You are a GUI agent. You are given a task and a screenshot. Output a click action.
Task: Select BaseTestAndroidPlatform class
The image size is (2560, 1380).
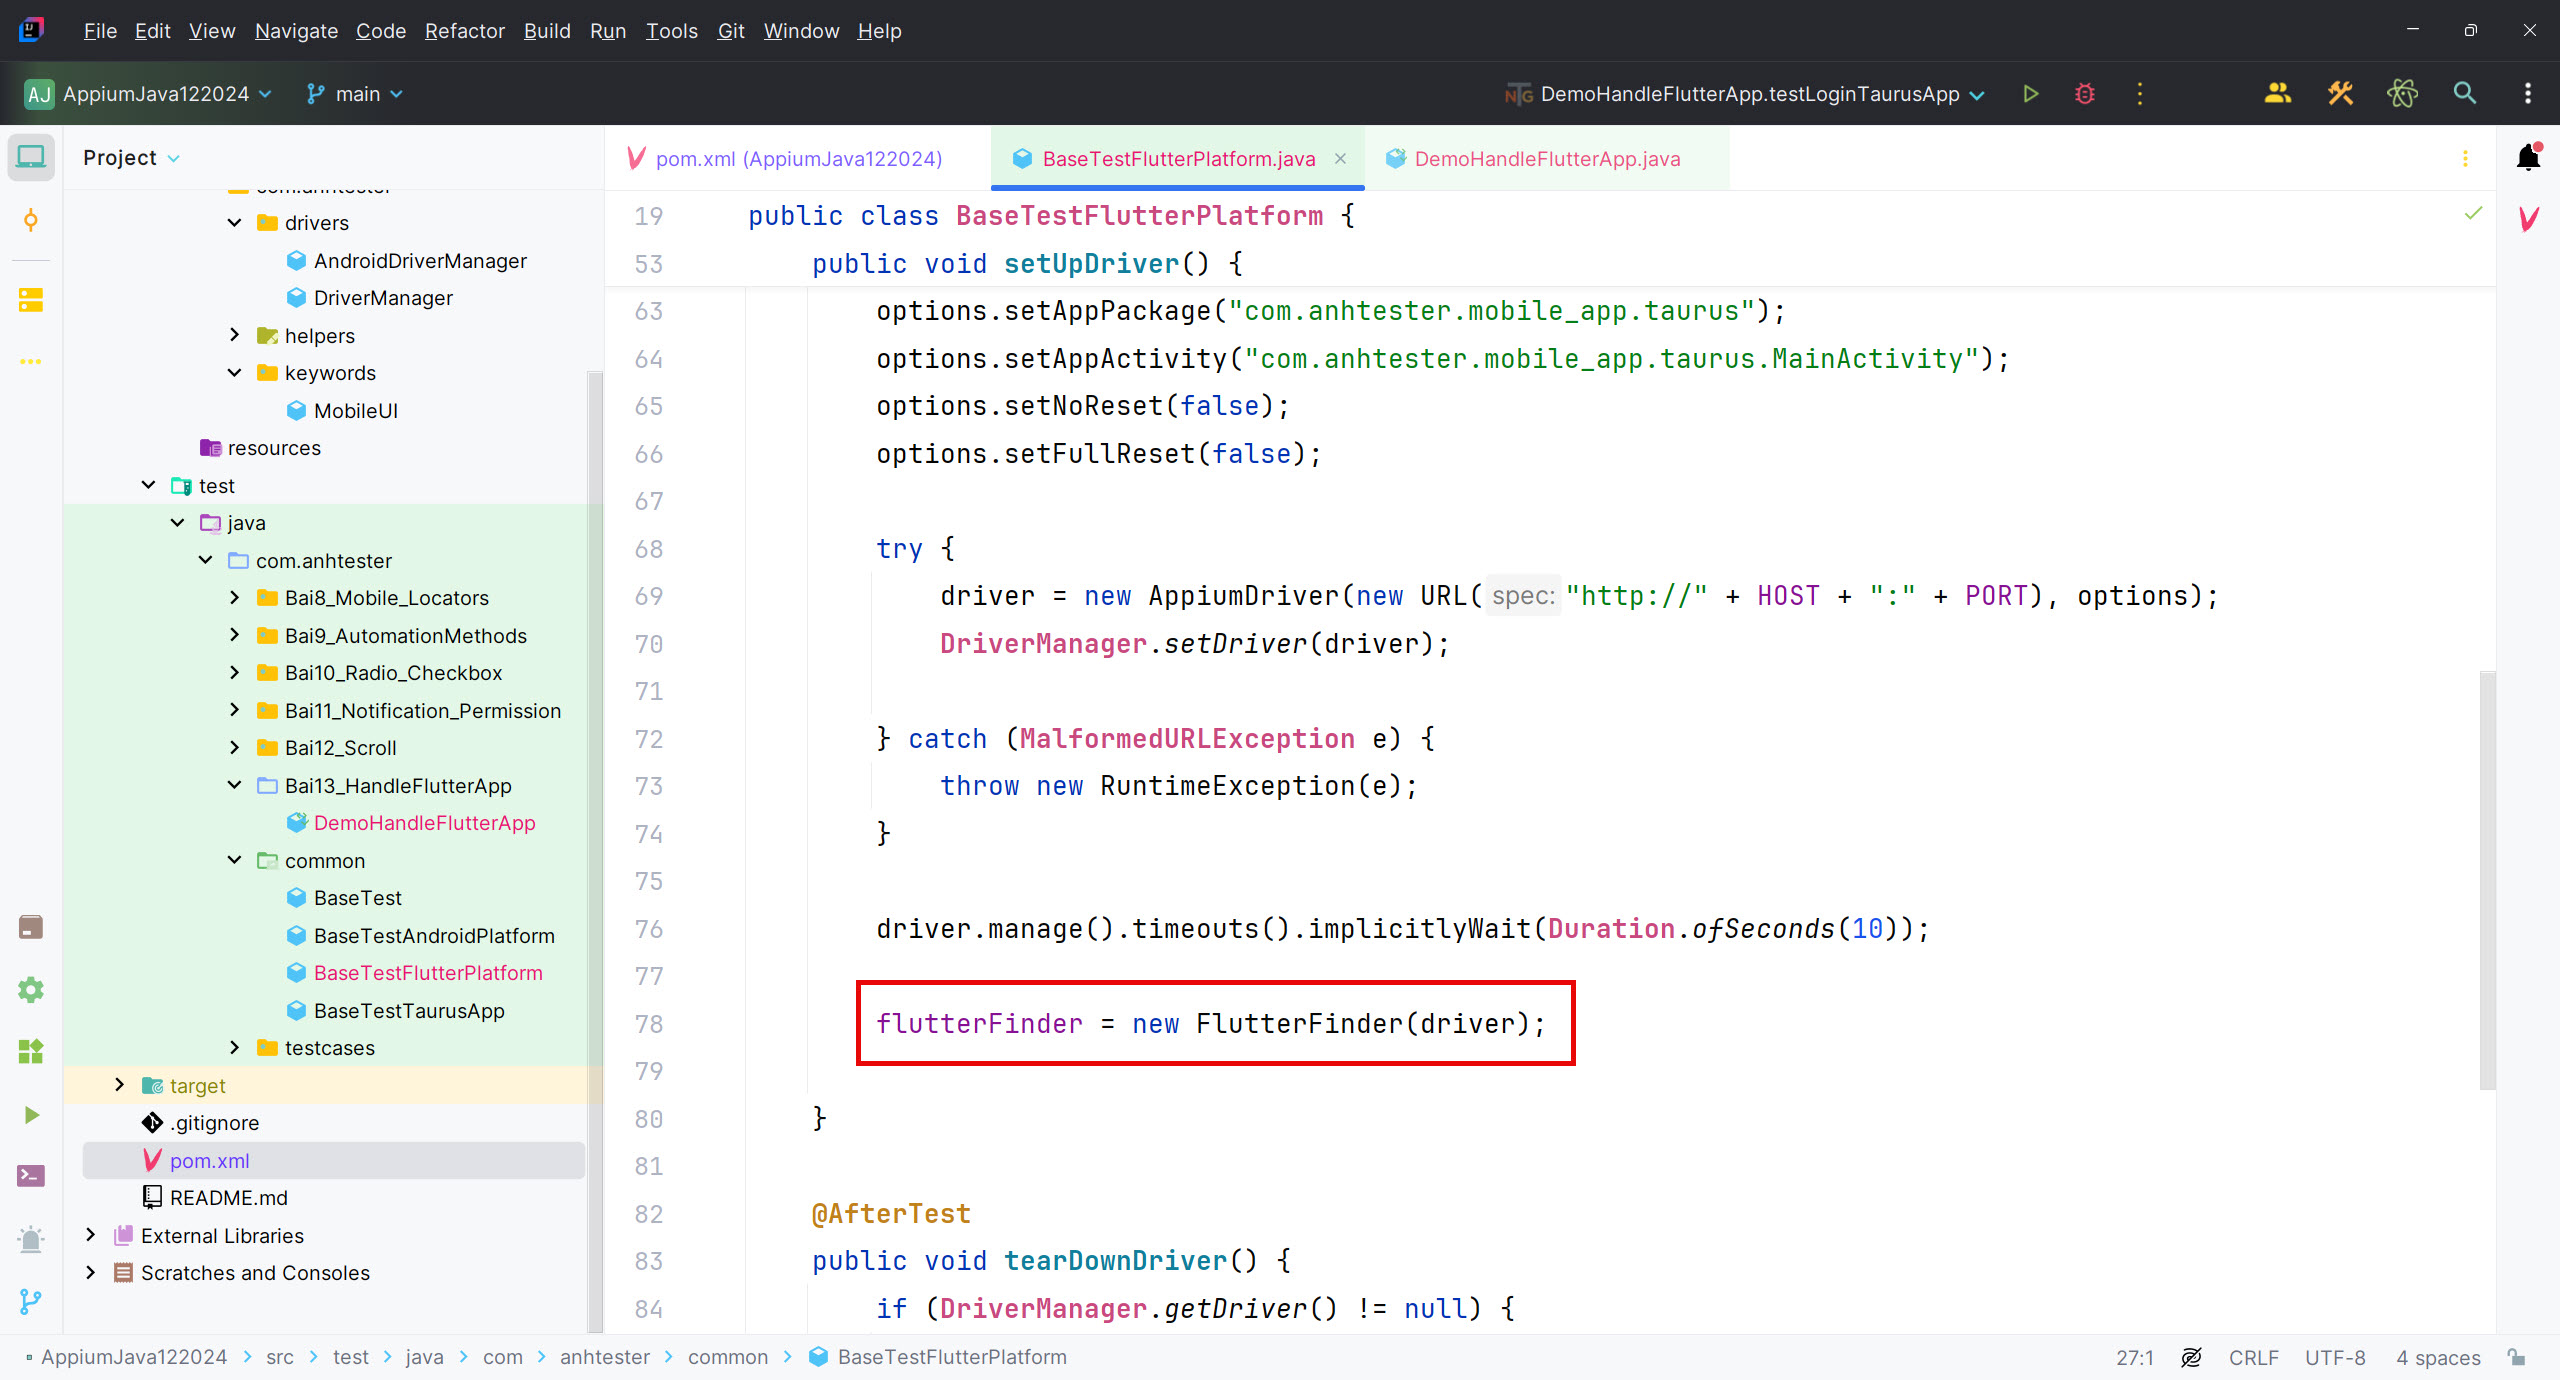click(x=433, y=936)
